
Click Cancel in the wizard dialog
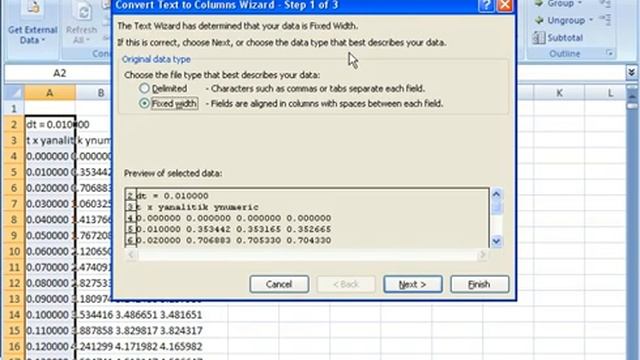click(x=279, y=284)
